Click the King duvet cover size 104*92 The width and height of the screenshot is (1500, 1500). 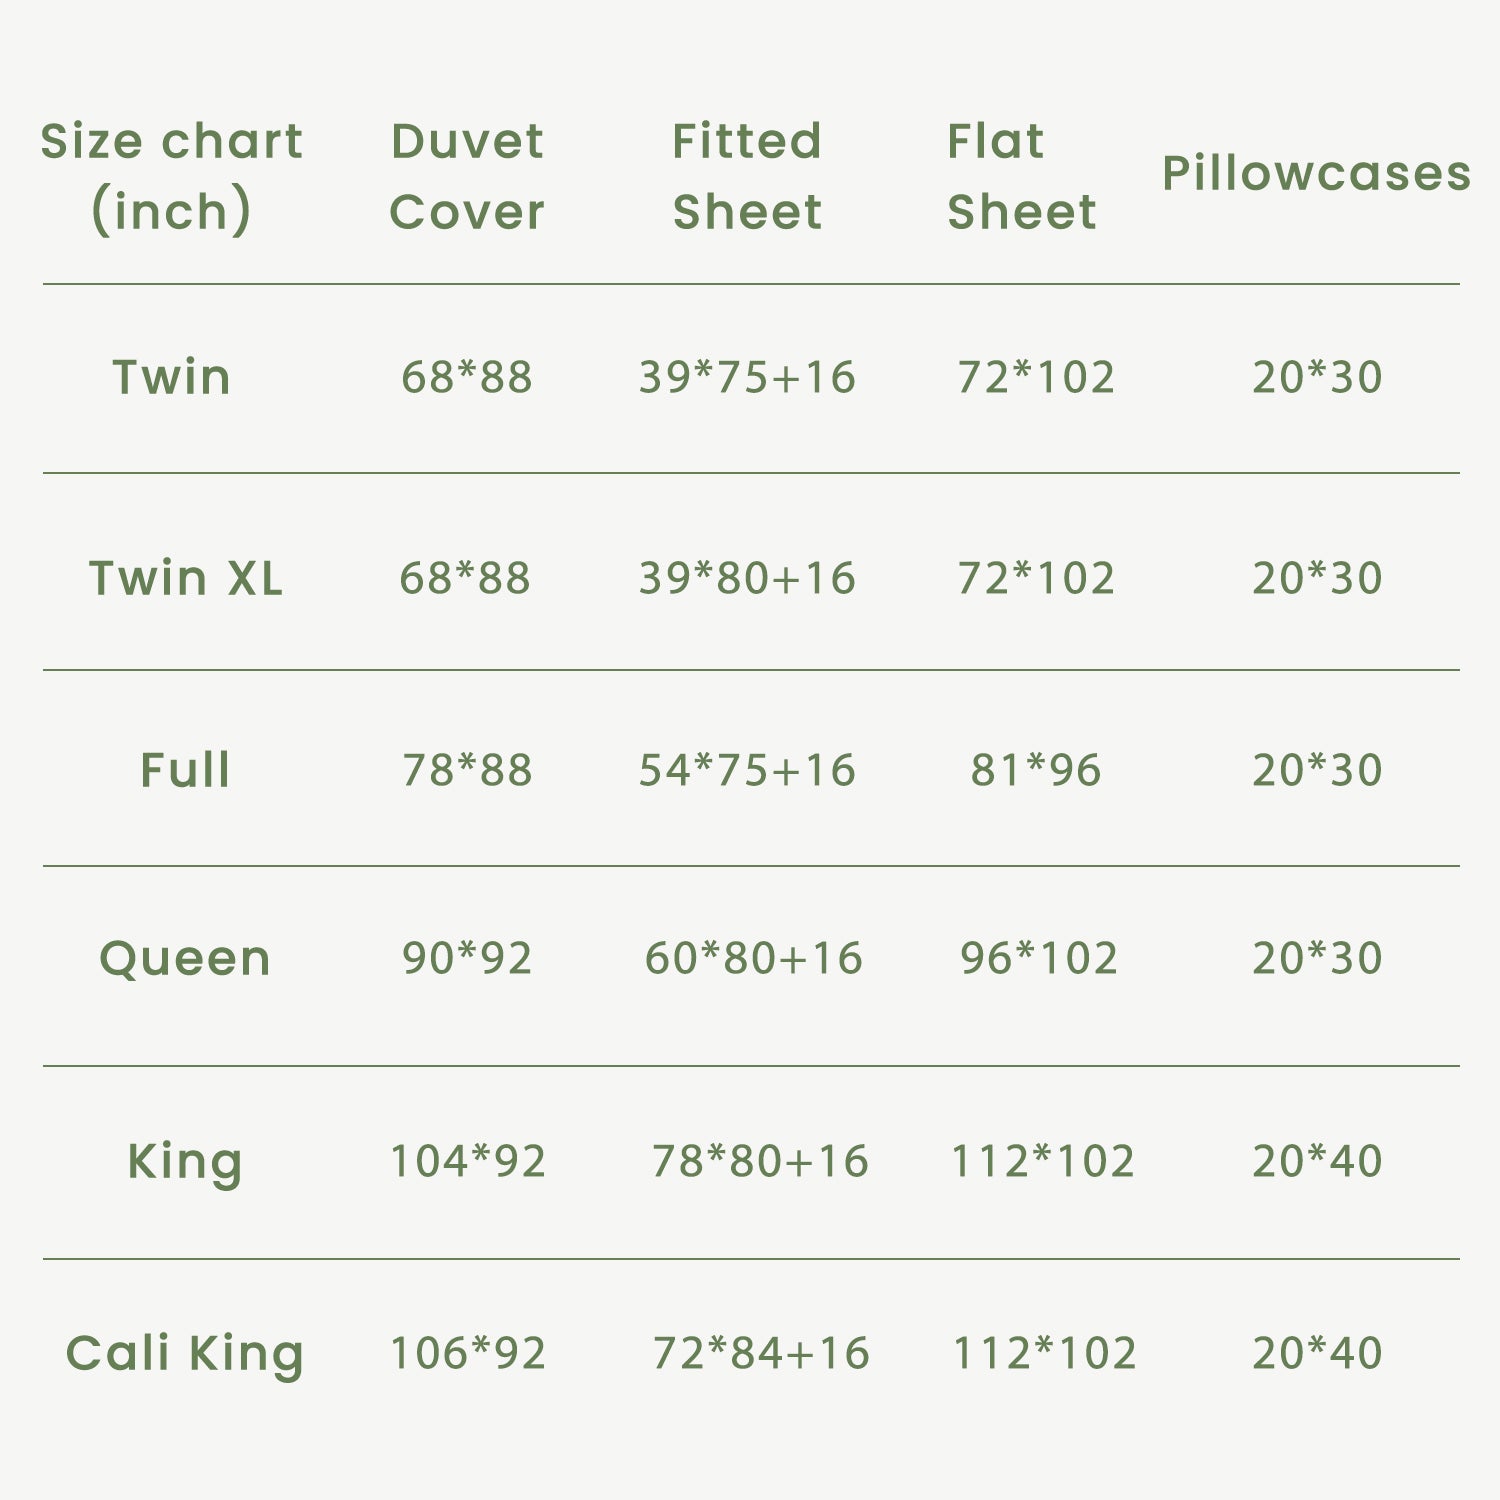pos(467,1161)
